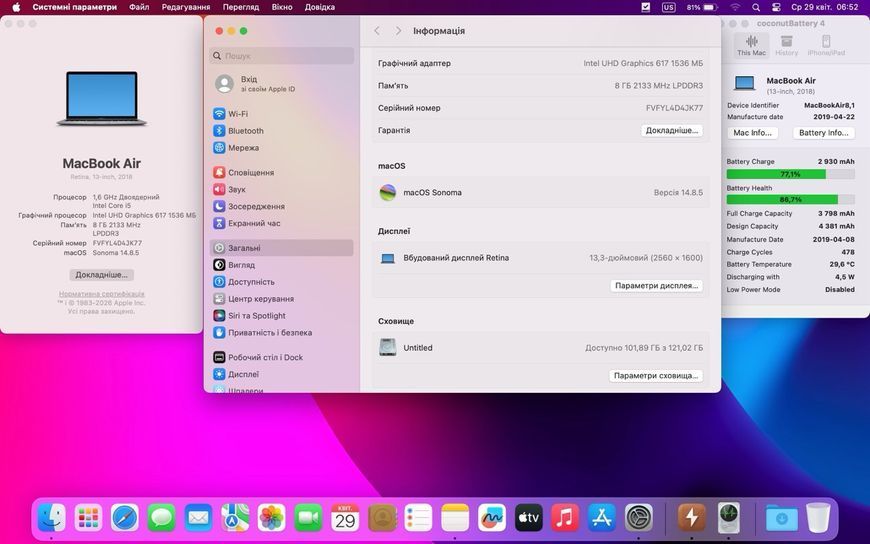The height and width of the screenshot is (544, 870).
Task: Open Control Center in menu bar
Action: click(x=776, y=7)
